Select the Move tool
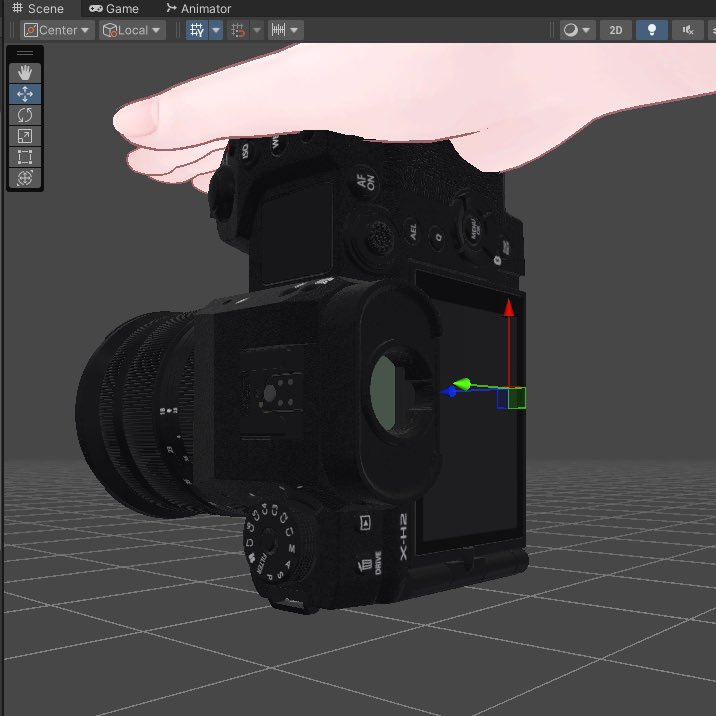Viewport: 716px width, 716px height. [x=25, y=94]
